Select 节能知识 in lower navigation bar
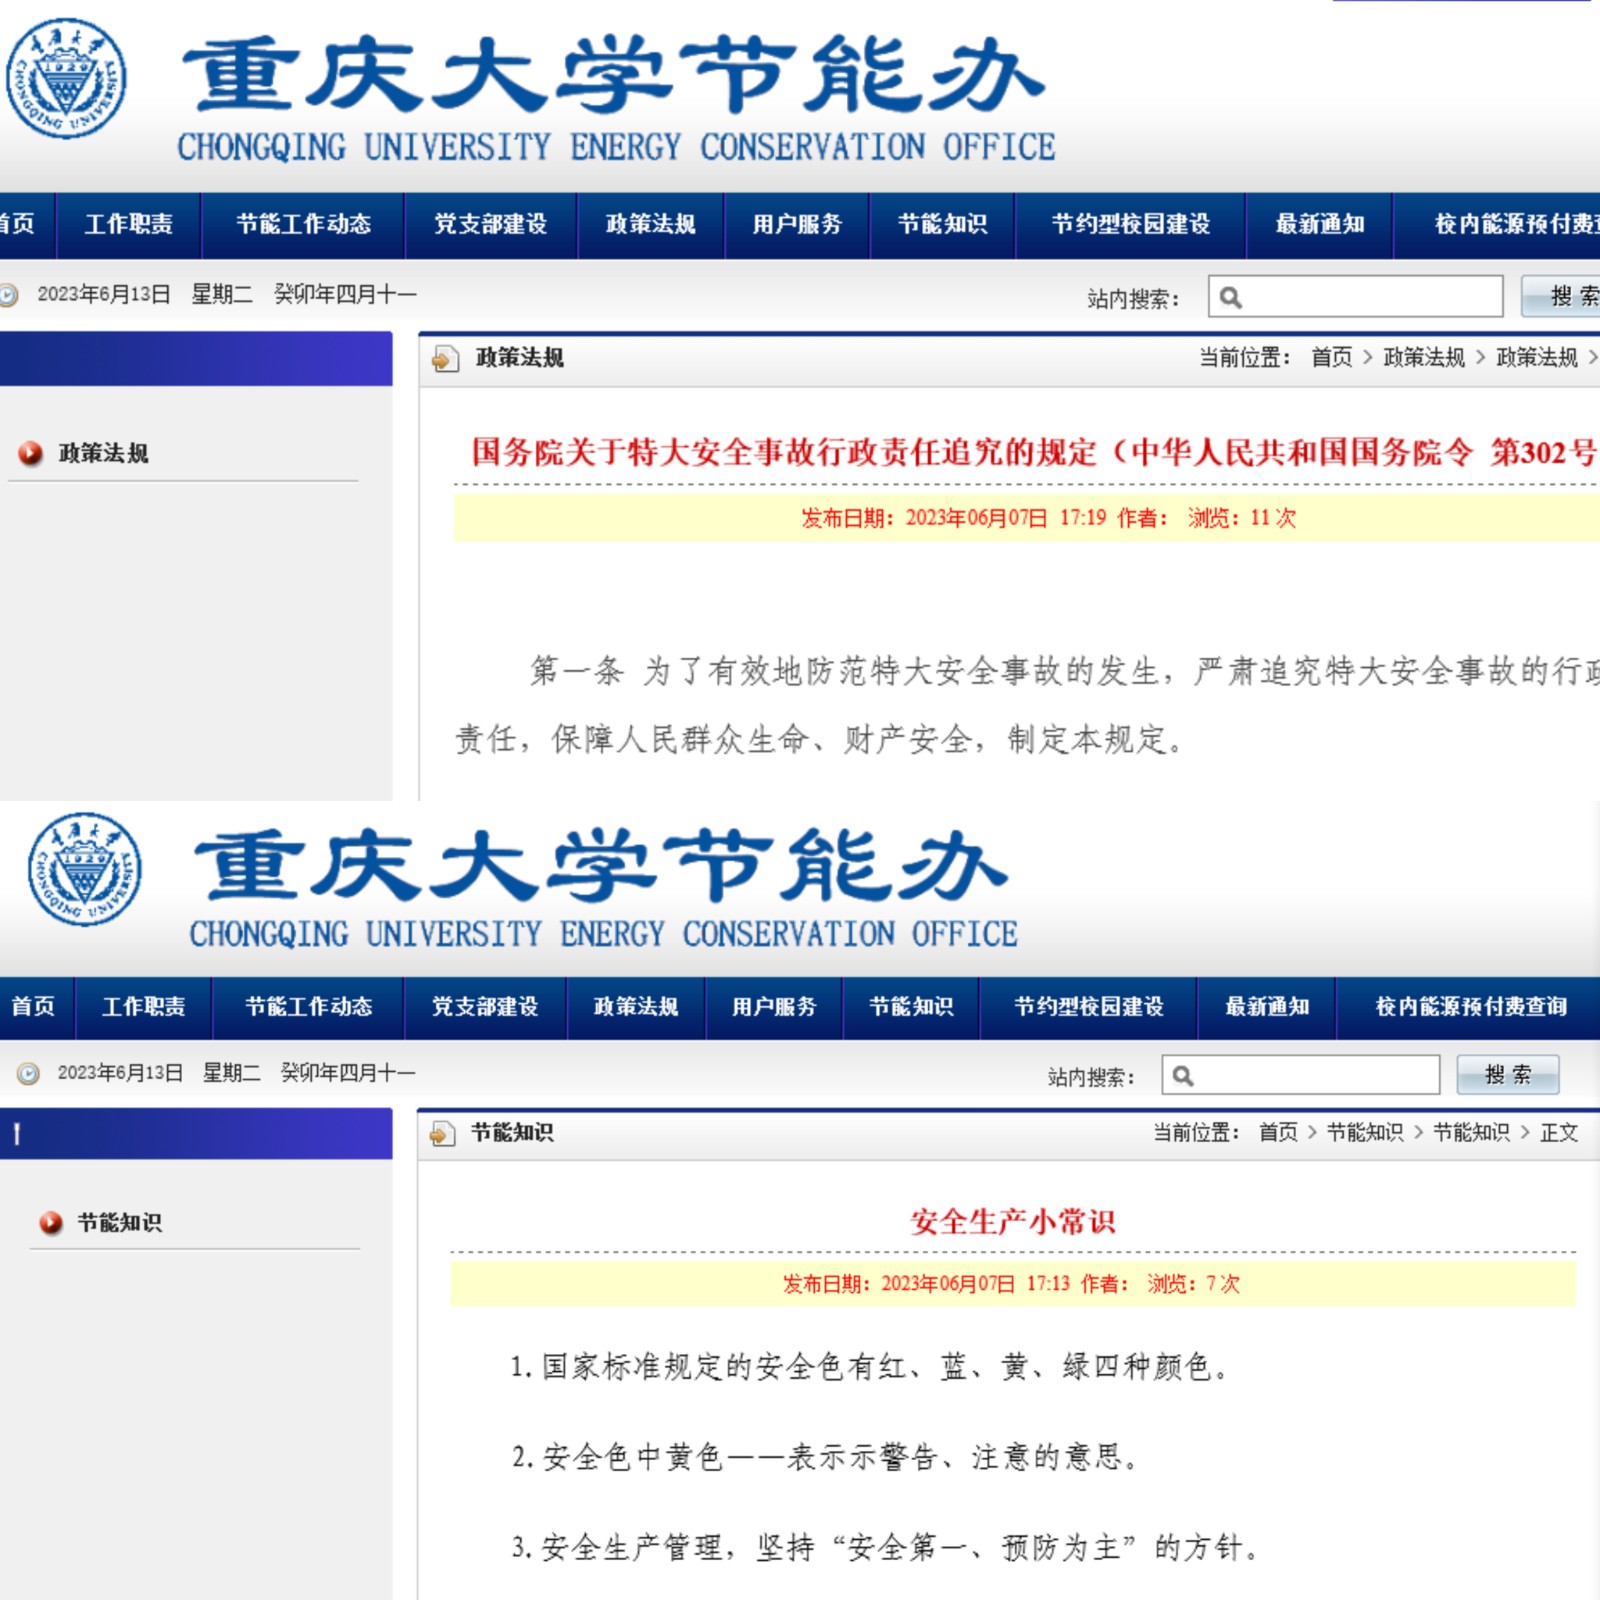 point(911,1006)
